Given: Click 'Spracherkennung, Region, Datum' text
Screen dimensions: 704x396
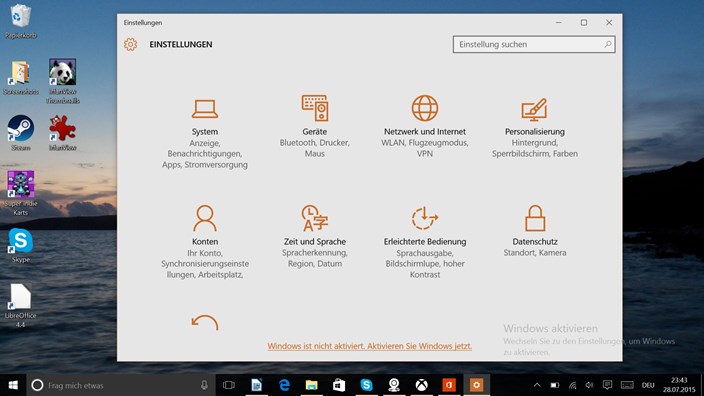Looking at the screenshot, I should coord(314,258).
